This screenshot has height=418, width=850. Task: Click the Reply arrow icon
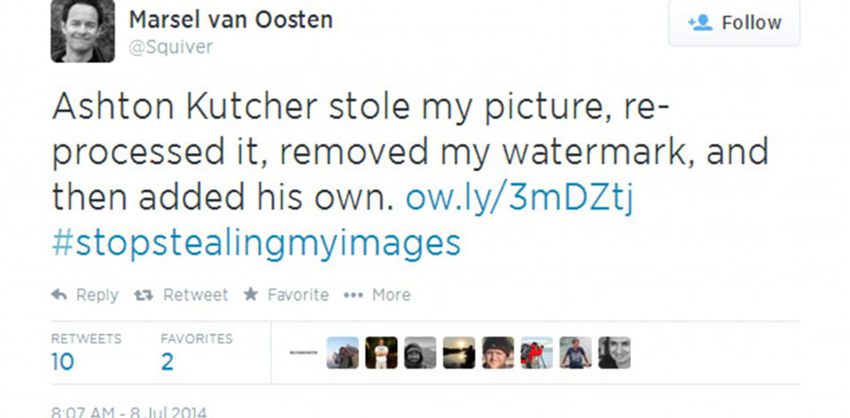[x=59, y=295]
